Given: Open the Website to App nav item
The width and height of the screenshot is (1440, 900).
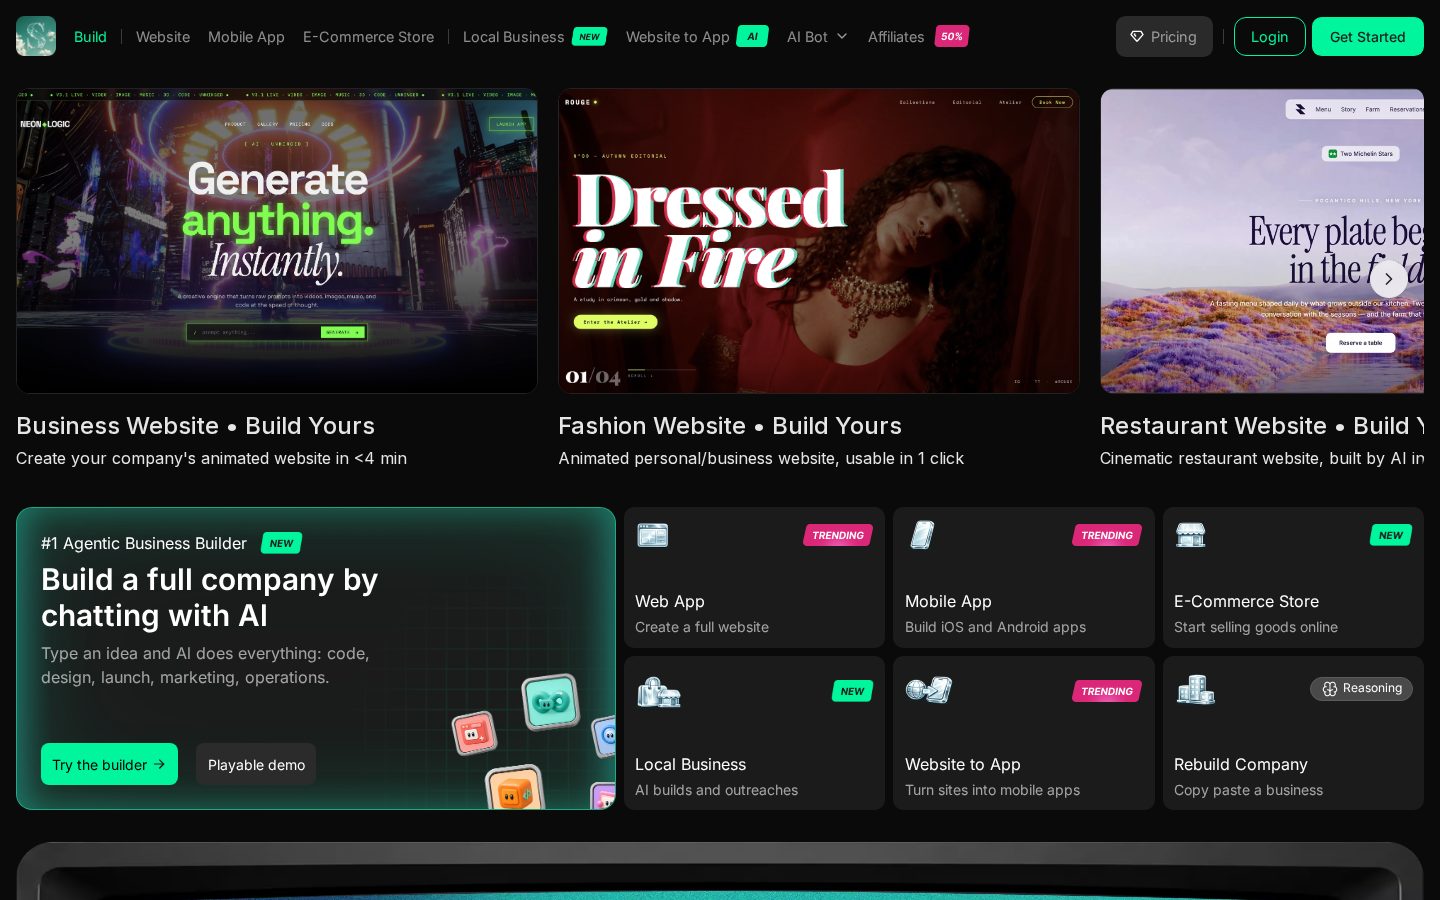Looking at the screenshot, I should [x=677, y=37].
